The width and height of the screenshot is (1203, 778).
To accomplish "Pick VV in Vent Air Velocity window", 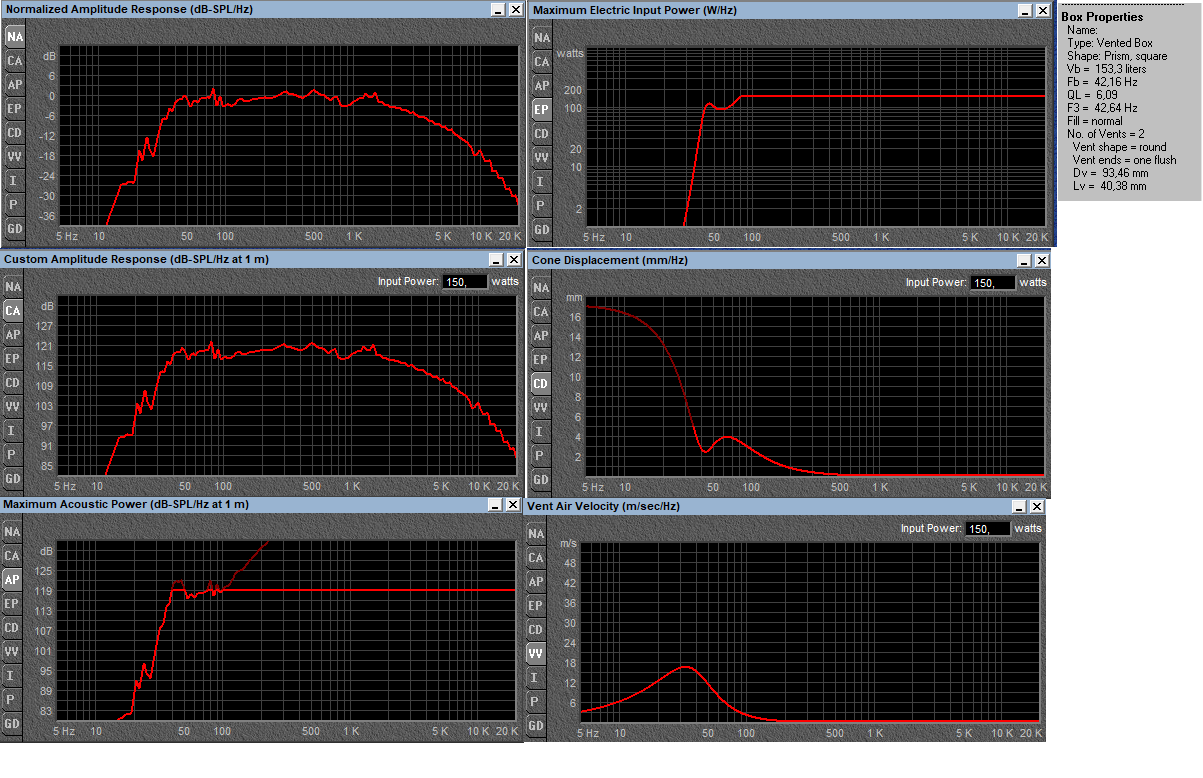I will (x=536, y=654).
